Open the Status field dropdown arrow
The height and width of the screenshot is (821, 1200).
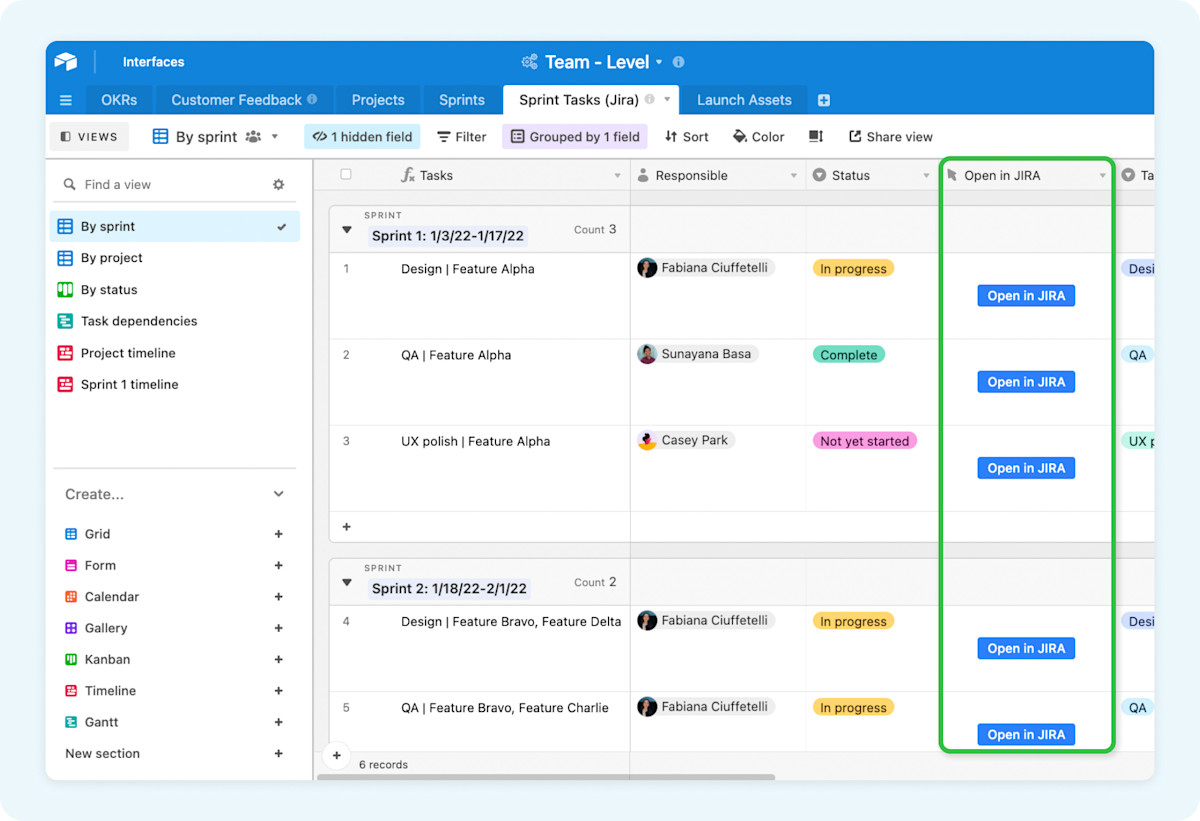point(928,175)
